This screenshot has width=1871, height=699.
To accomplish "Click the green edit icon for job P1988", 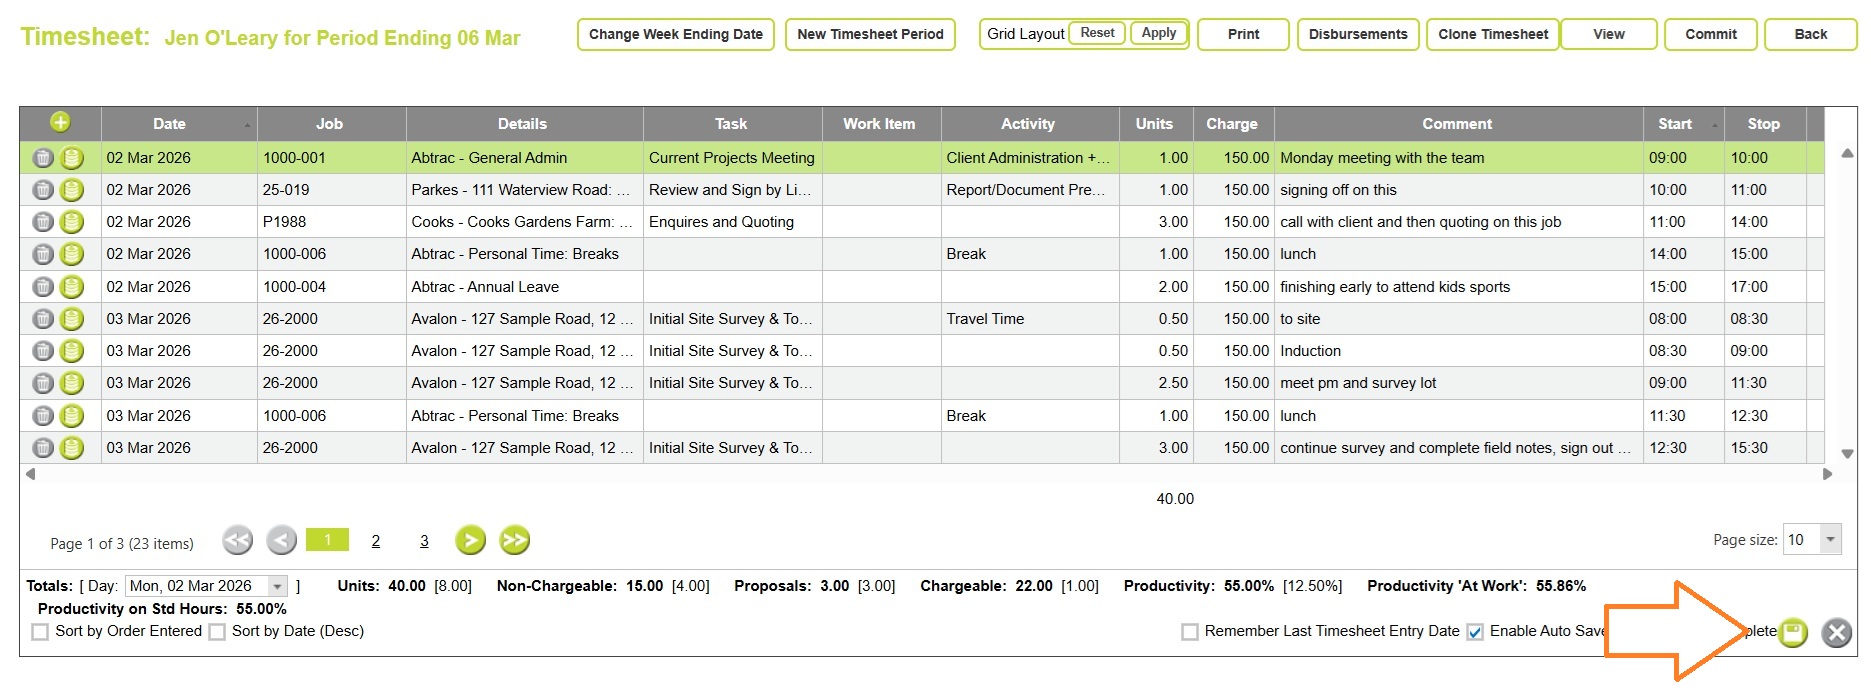I will point(72,222).
